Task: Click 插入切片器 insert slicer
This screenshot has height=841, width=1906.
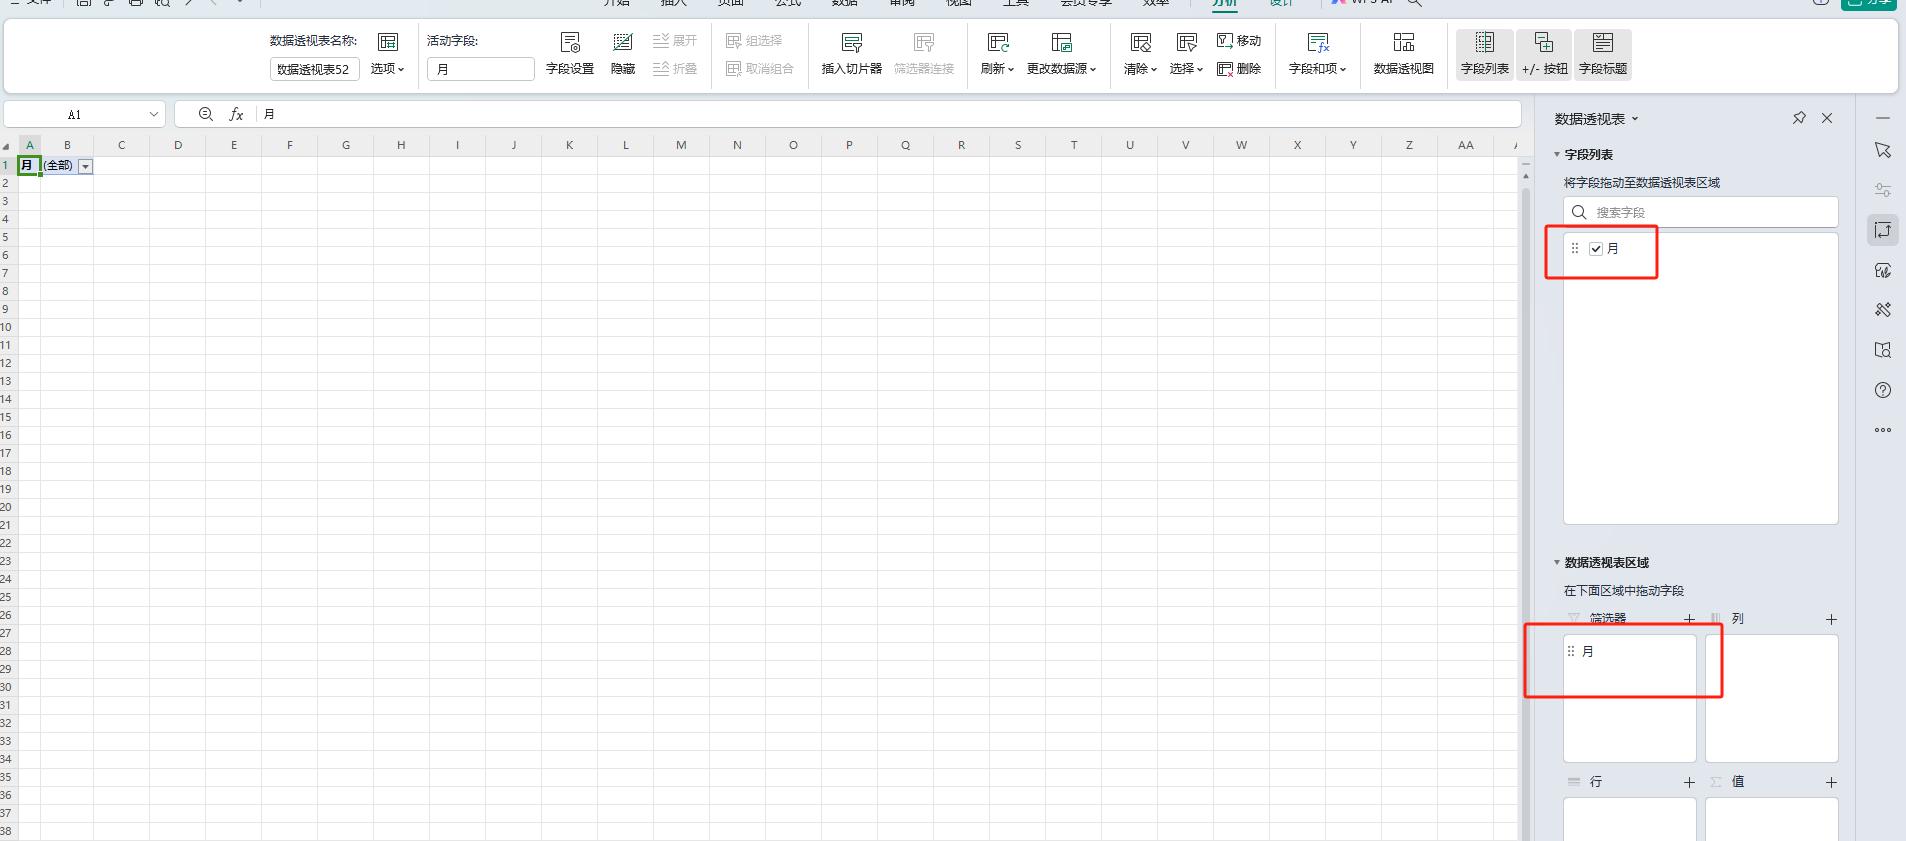Action: point(852,54)
